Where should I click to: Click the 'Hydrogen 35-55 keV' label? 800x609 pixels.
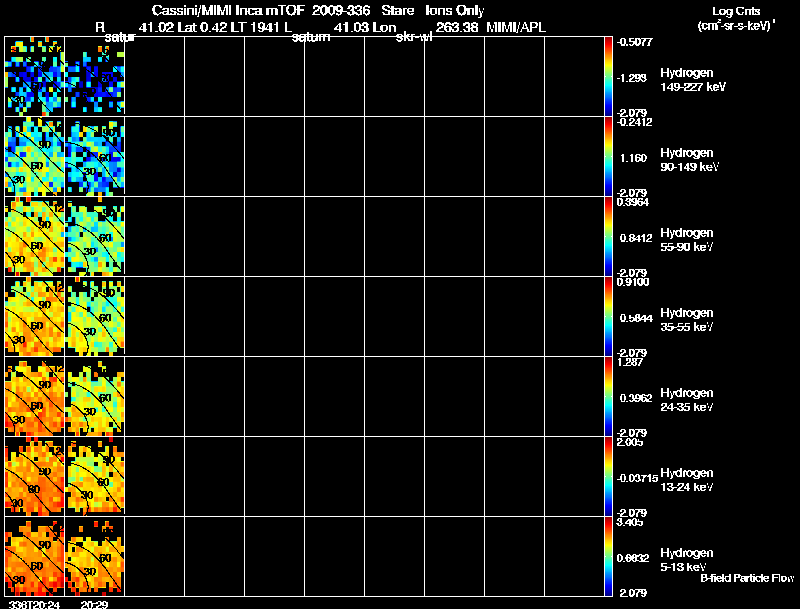687,320
